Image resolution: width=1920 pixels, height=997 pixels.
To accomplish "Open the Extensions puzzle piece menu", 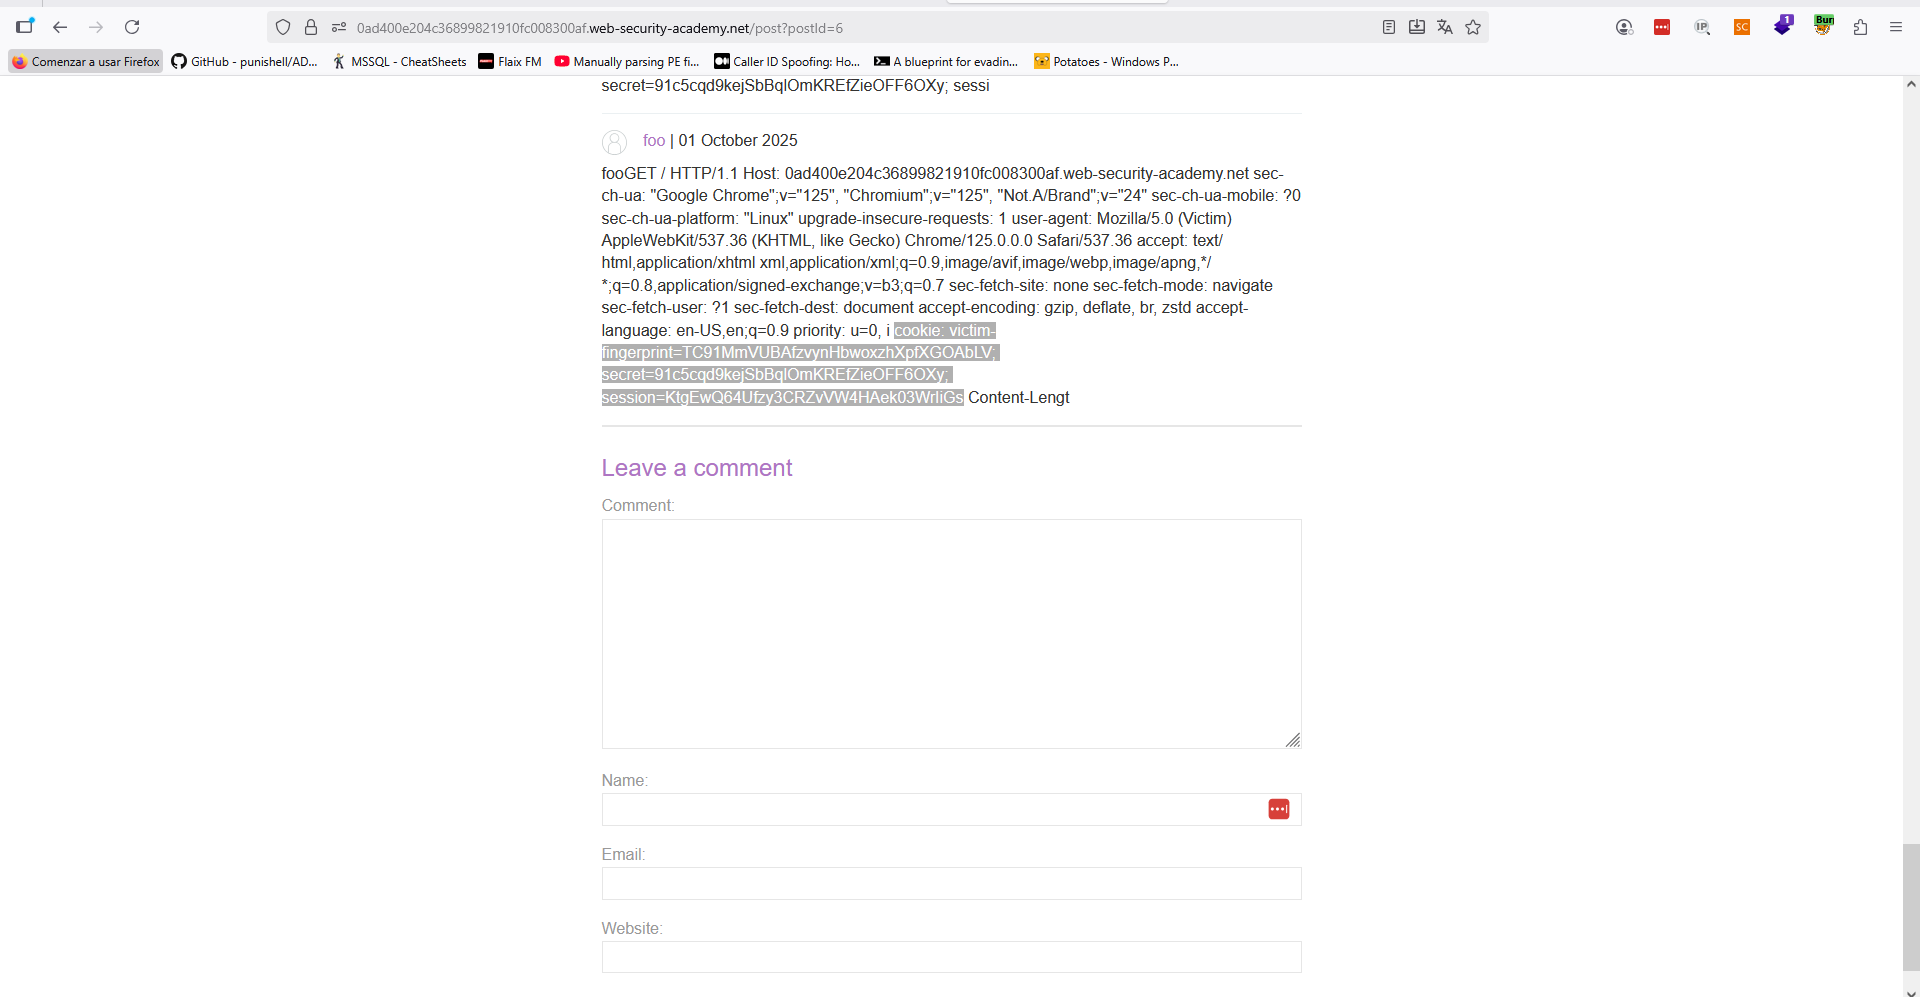I will (1860, 27).
